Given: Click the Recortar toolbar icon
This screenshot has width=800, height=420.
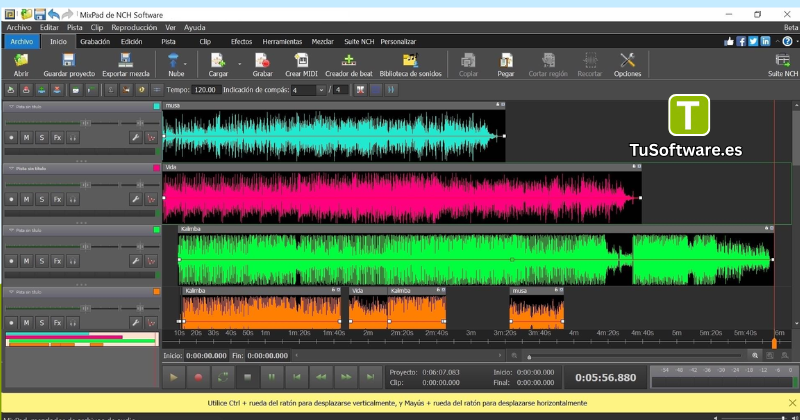Looking at the screenshot, I should pos(590,64).
